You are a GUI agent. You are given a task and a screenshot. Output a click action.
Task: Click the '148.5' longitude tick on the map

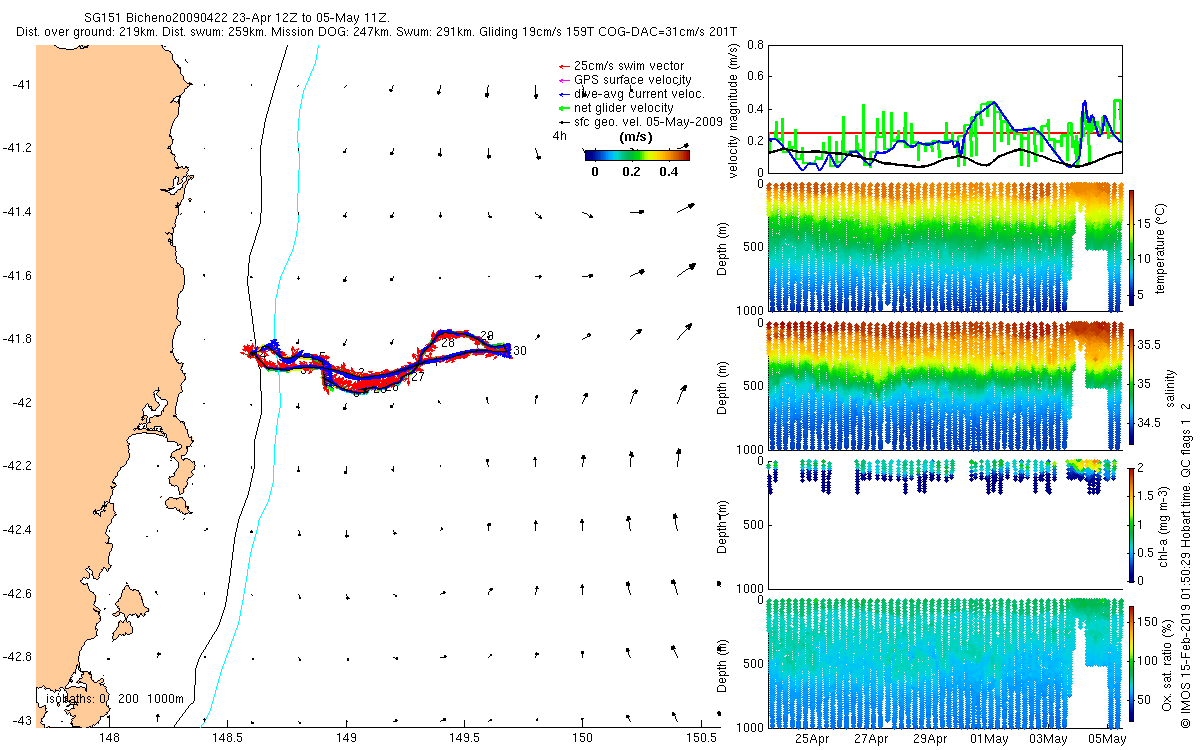point(228,738)
